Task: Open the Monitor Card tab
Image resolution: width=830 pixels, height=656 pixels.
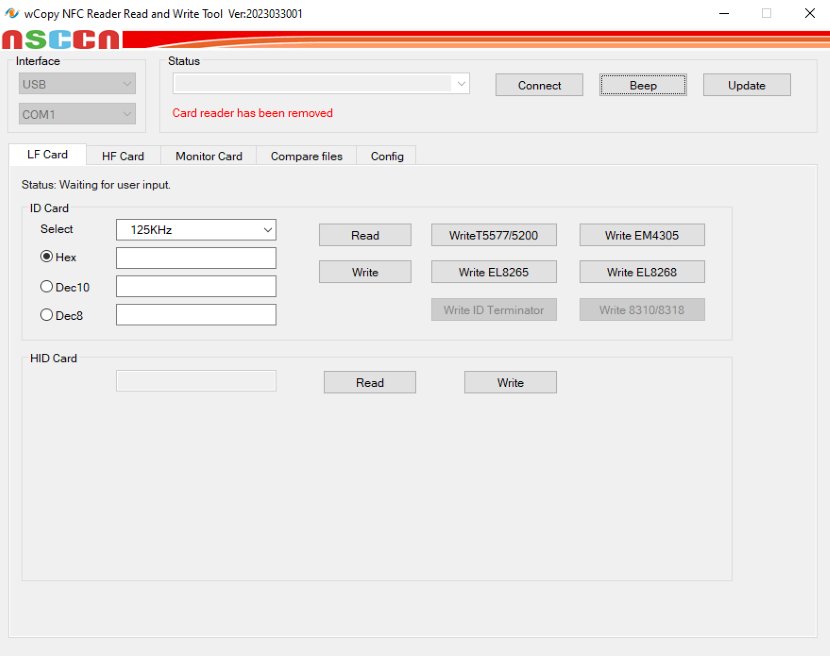Action: click(x=208, y=156)
